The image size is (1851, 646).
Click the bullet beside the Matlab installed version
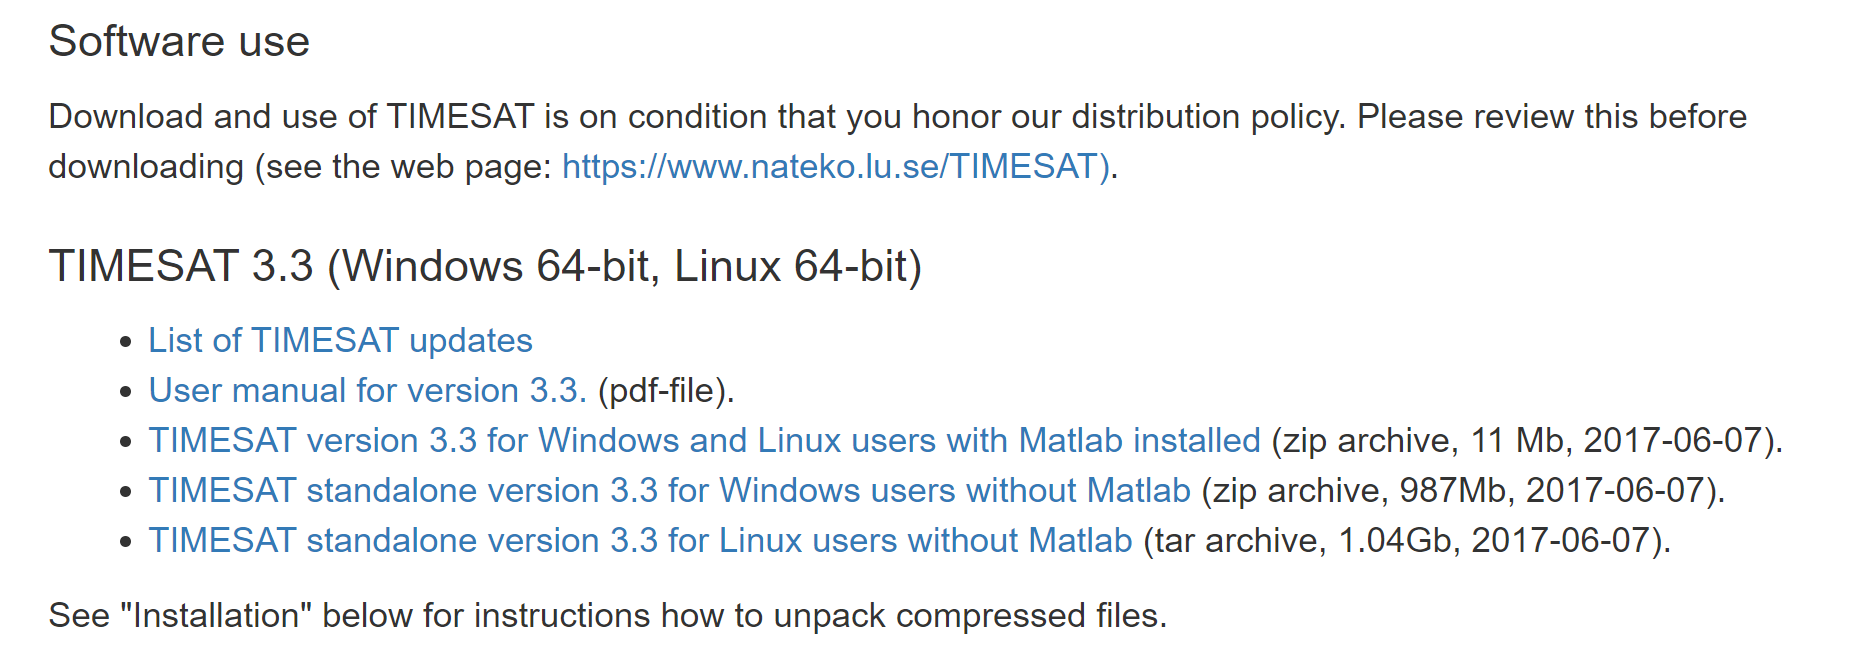125,442
